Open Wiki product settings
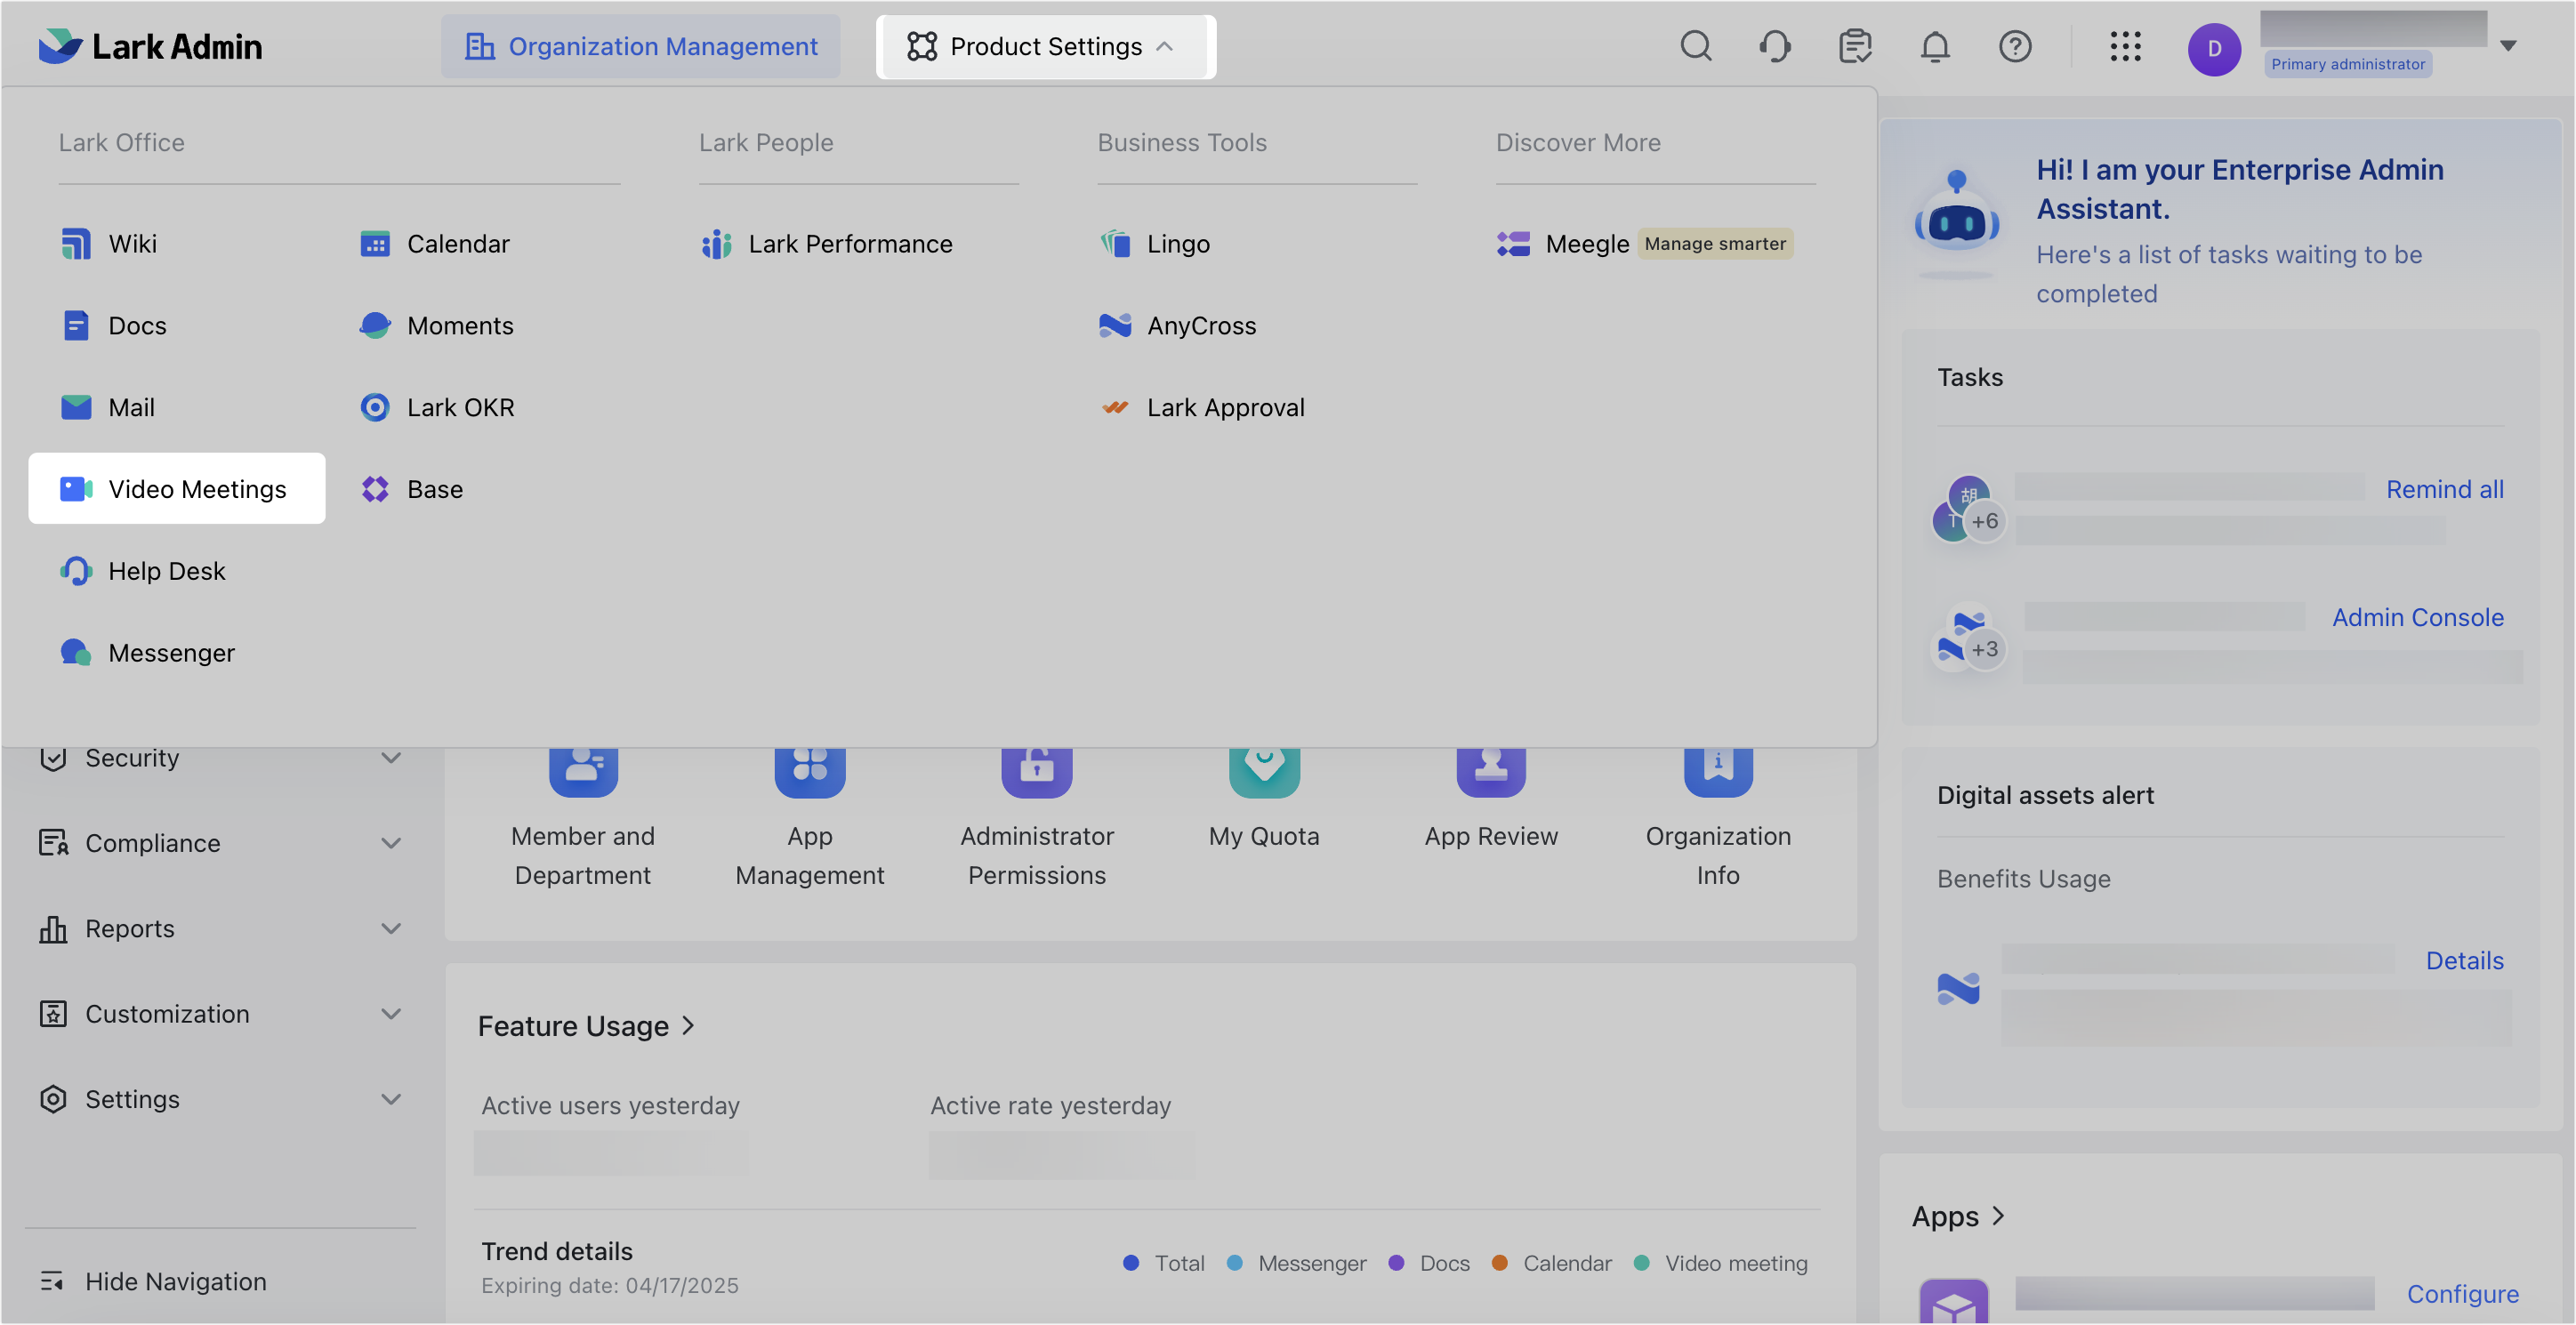The image size is (2576, 1325). click(x=109, y=243)
